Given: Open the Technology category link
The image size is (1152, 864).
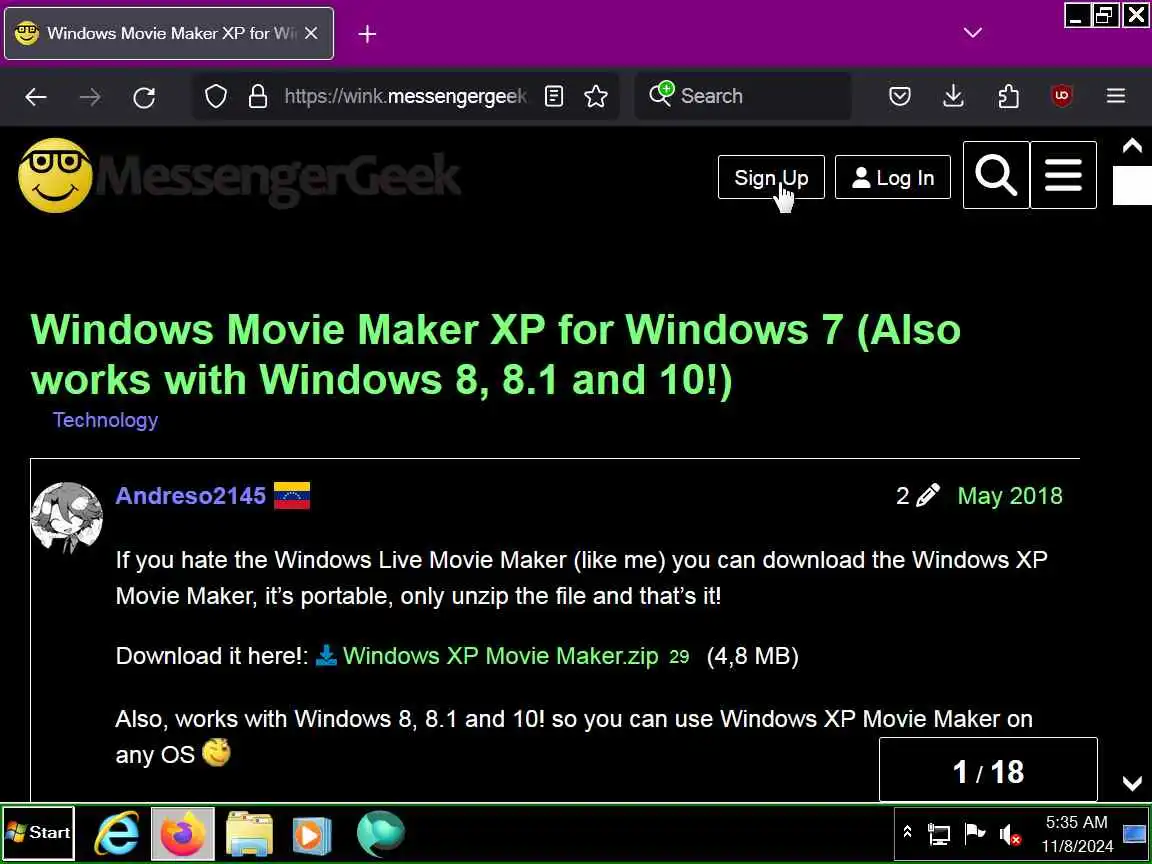Looking at the screenshot, I should point(105,420).
